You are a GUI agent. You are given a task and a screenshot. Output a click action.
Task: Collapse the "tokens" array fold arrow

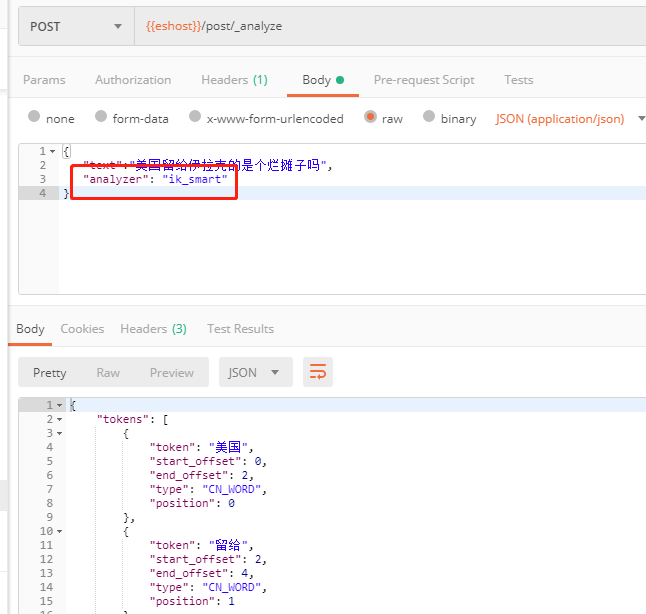(x=60, y=419)
